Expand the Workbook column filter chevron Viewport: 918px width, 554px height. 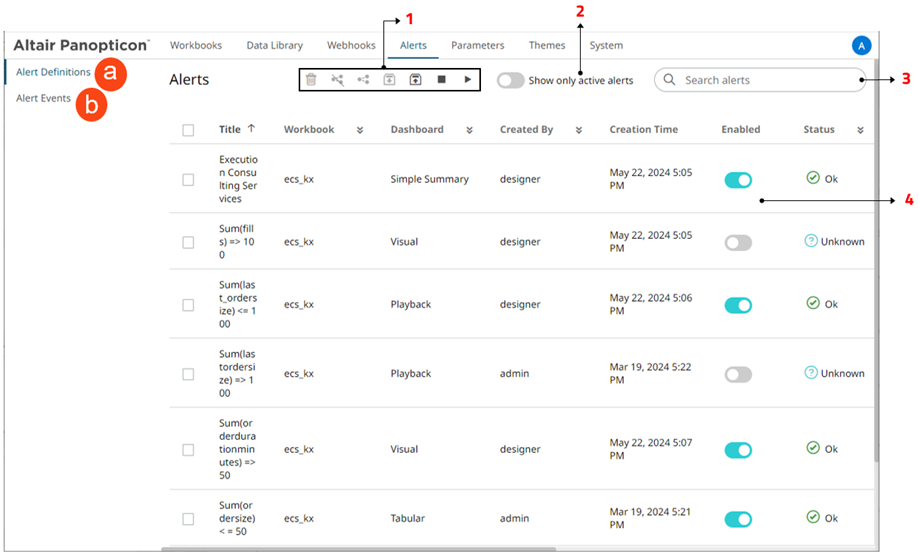360,130
